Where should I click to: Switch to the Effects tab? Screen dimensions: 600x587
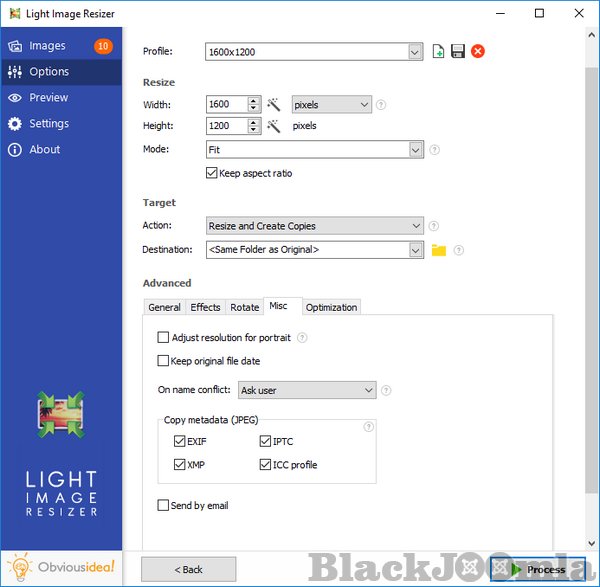pyautogui.click(x=205, y=307)
